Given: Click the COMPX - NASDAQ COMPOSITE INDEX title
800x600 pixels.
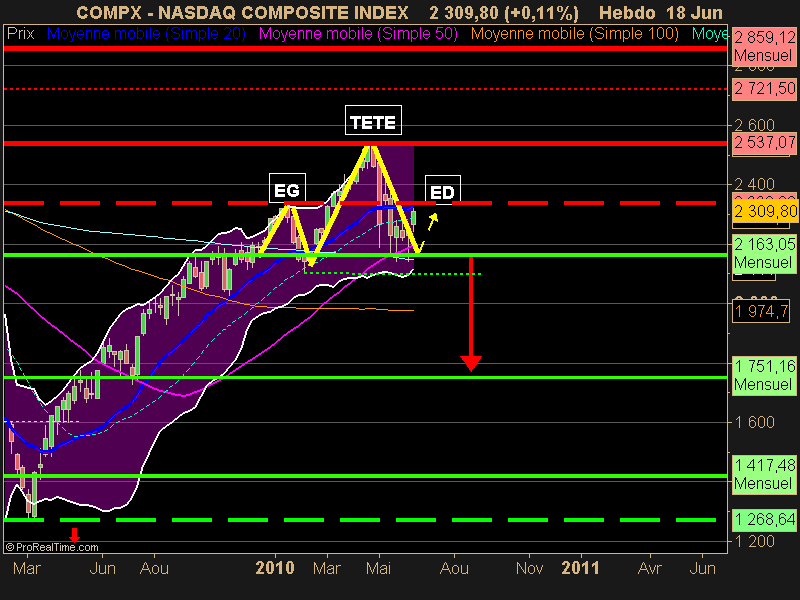Looking at the screenshot, I should coord(242,12).
